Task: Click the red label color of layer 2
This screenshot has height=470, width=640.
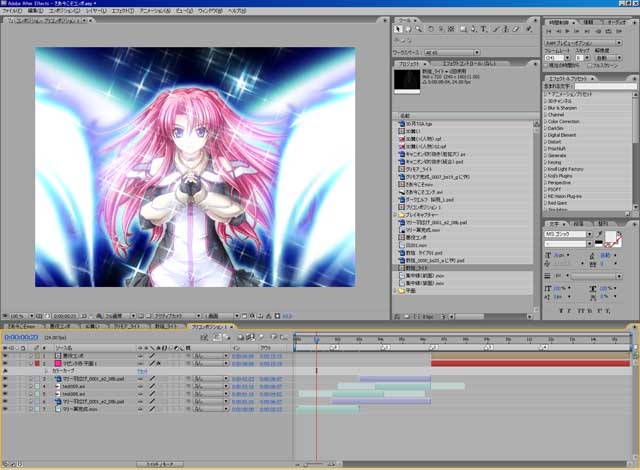Action: (37, 363)
